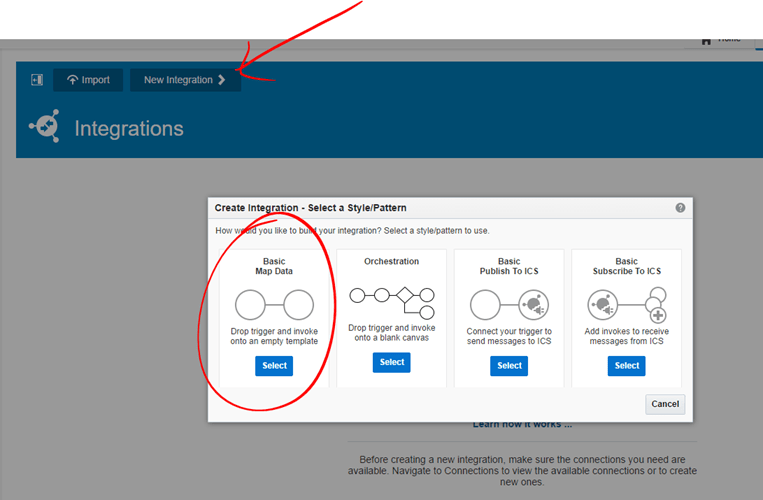Expand the New Integration chevron arrow
Screen dimensions: 763x500
(x=222, y=80)
